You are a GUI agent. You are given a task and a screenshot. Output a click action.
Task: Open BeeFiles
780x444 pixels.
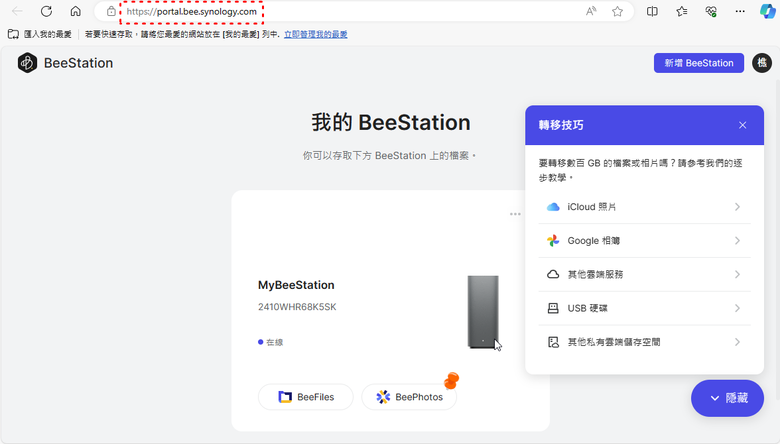click(305, 397)
